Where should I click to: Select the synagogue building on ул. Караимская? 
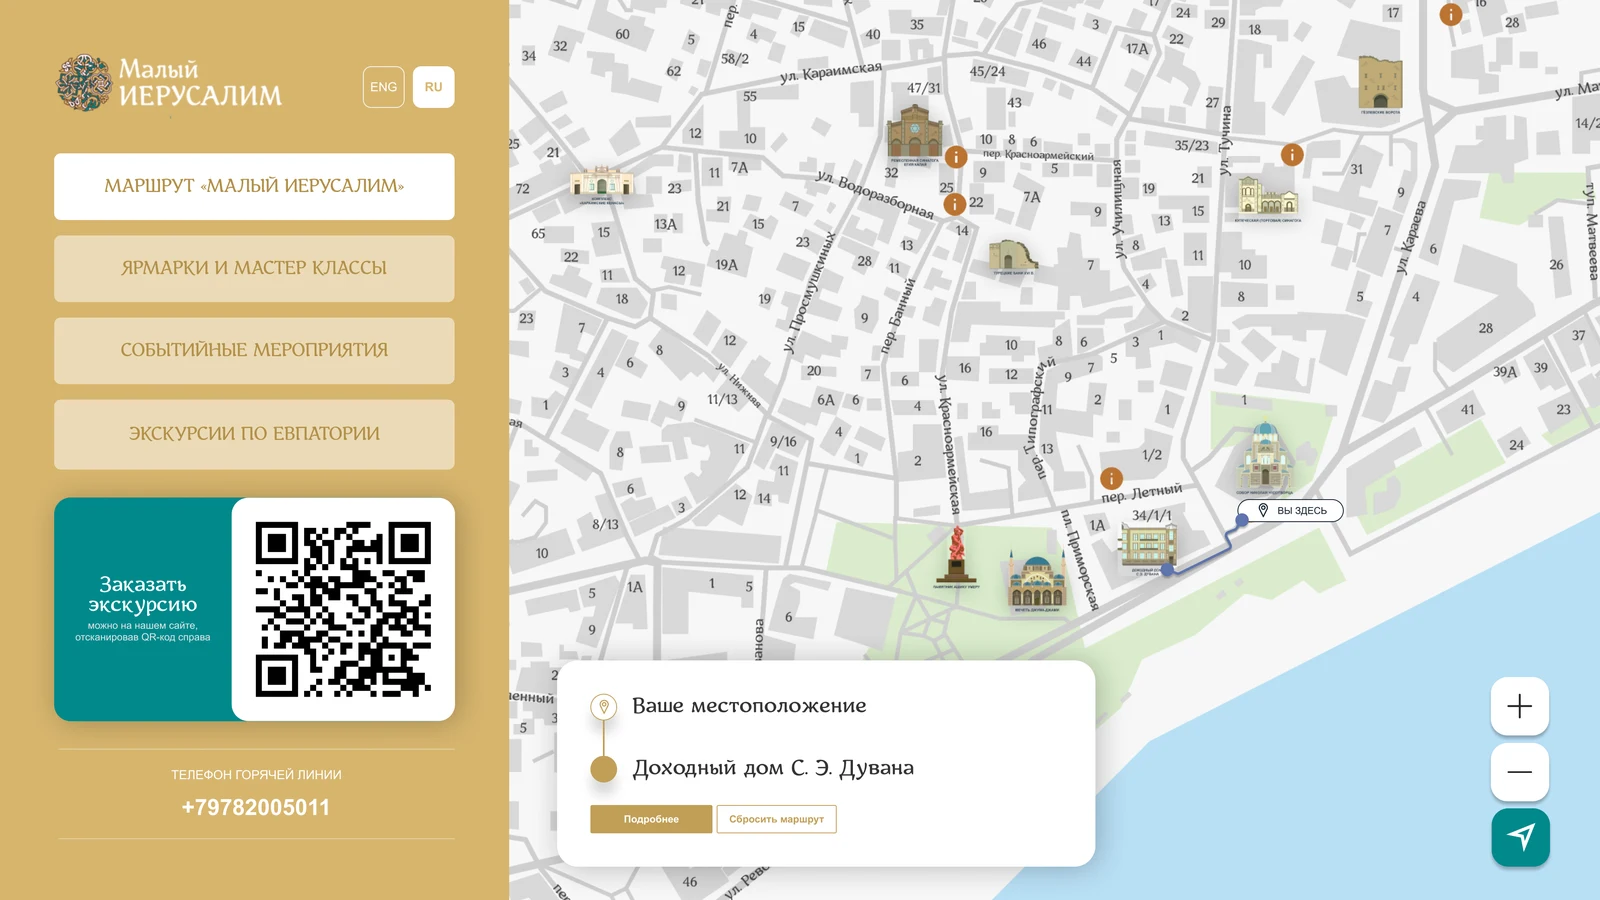tap(914, 133)
